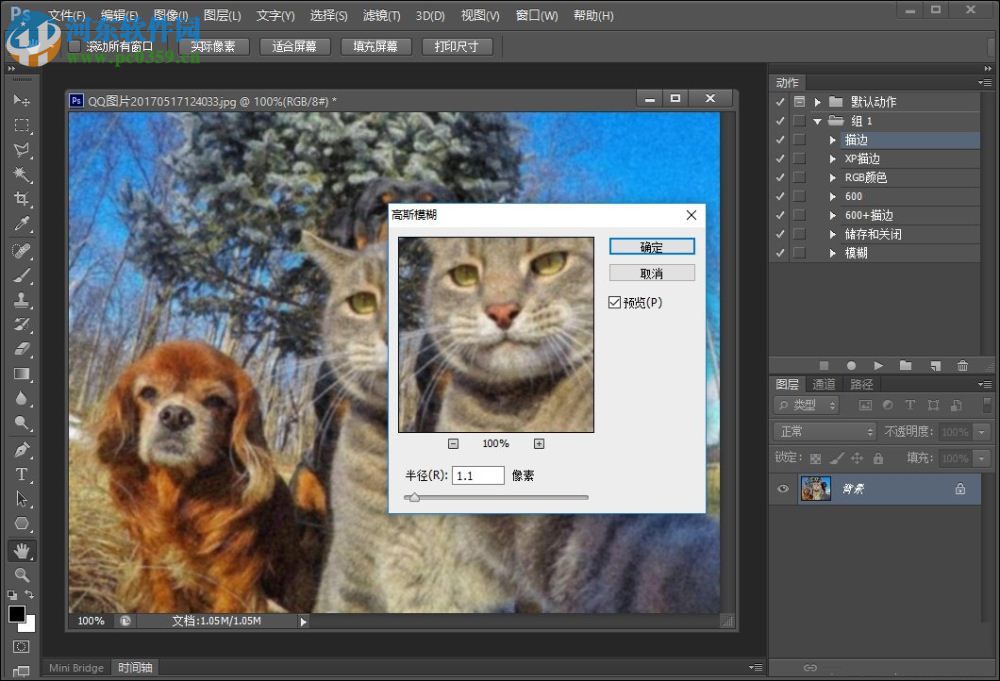This screenshot has height=681, width=1000.
Task: Click the 确定 button in Gaussian Blur dialog
Action: click(651, 247)
